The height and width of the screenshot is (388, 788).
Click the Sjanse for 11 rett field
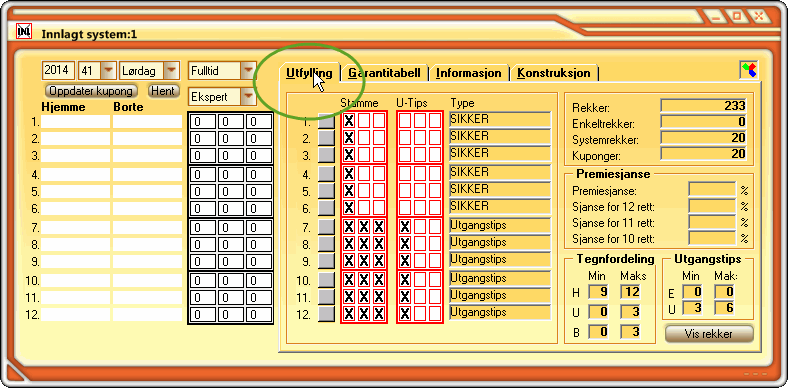coord(712,222)
